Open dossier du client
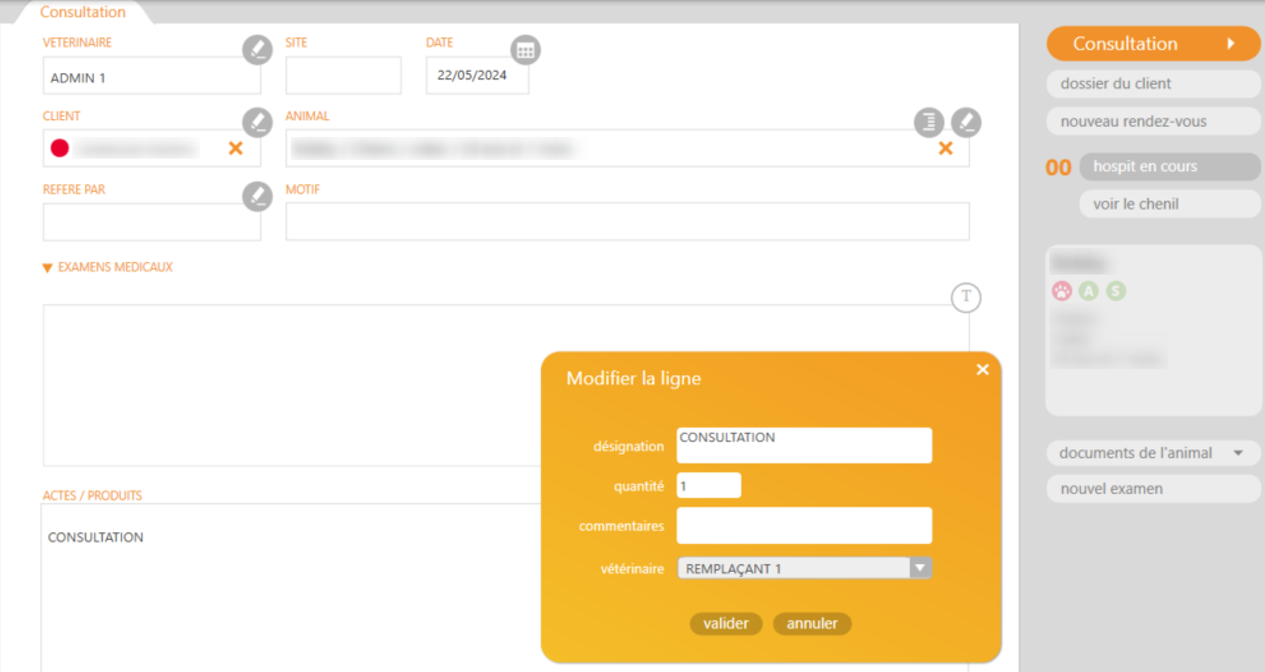Screen dimensions: 1265x672 [1153, 84]
